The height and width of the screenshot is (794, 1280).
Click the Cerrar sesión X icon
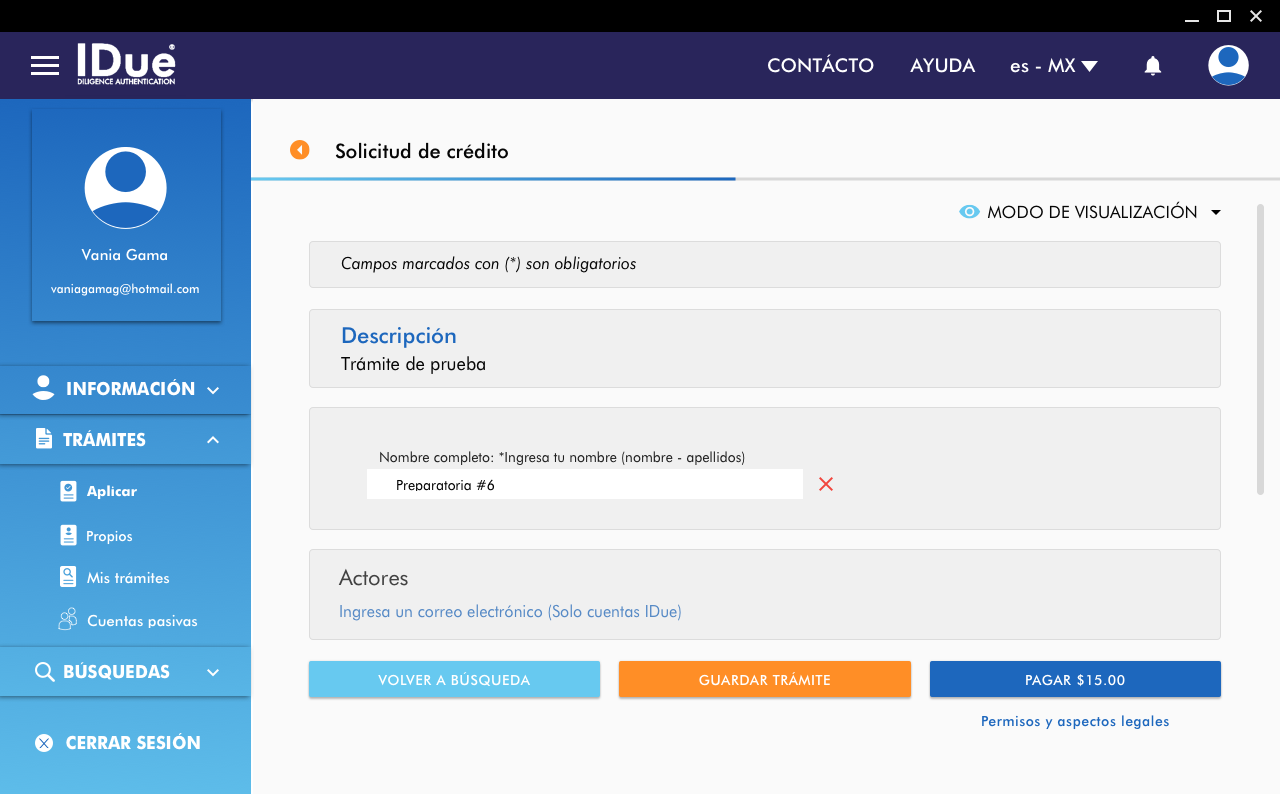(44, 743)
